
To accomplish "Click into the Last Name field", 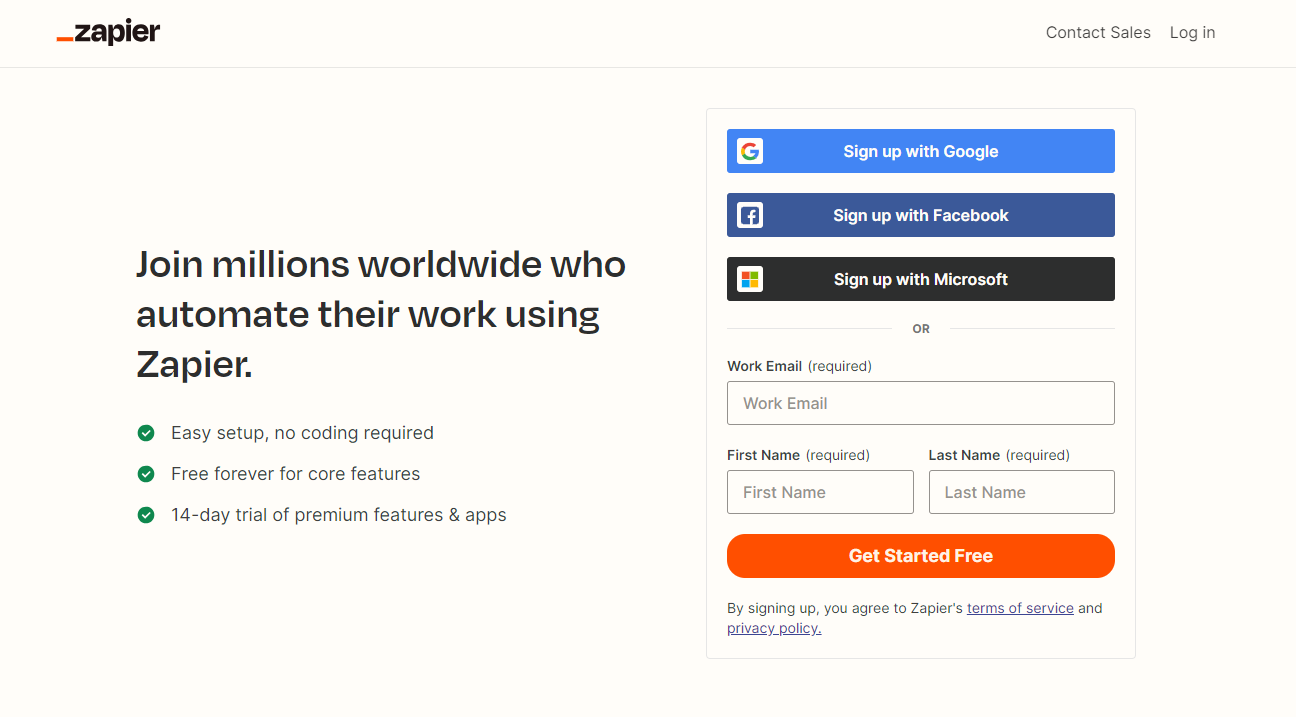I will coord(1021,492).
